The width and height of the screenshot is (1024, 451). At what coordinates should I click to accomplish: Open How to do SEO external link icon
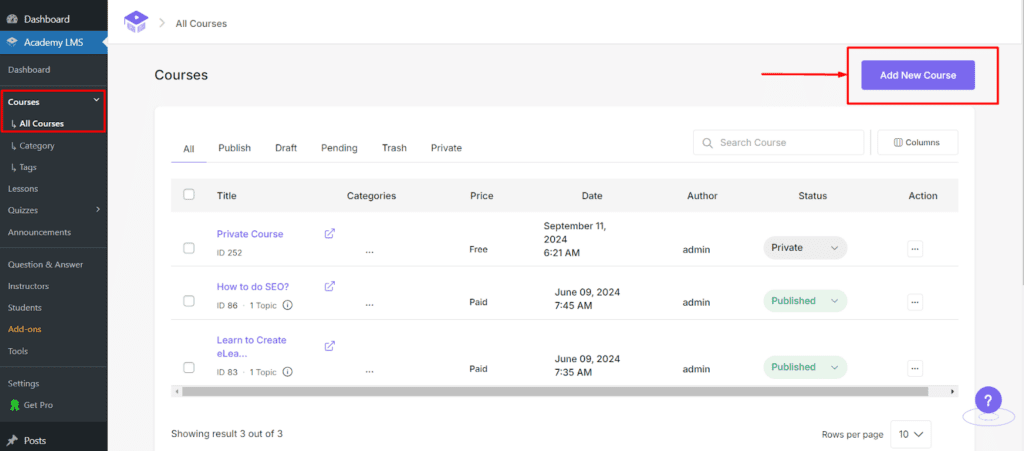330,286
